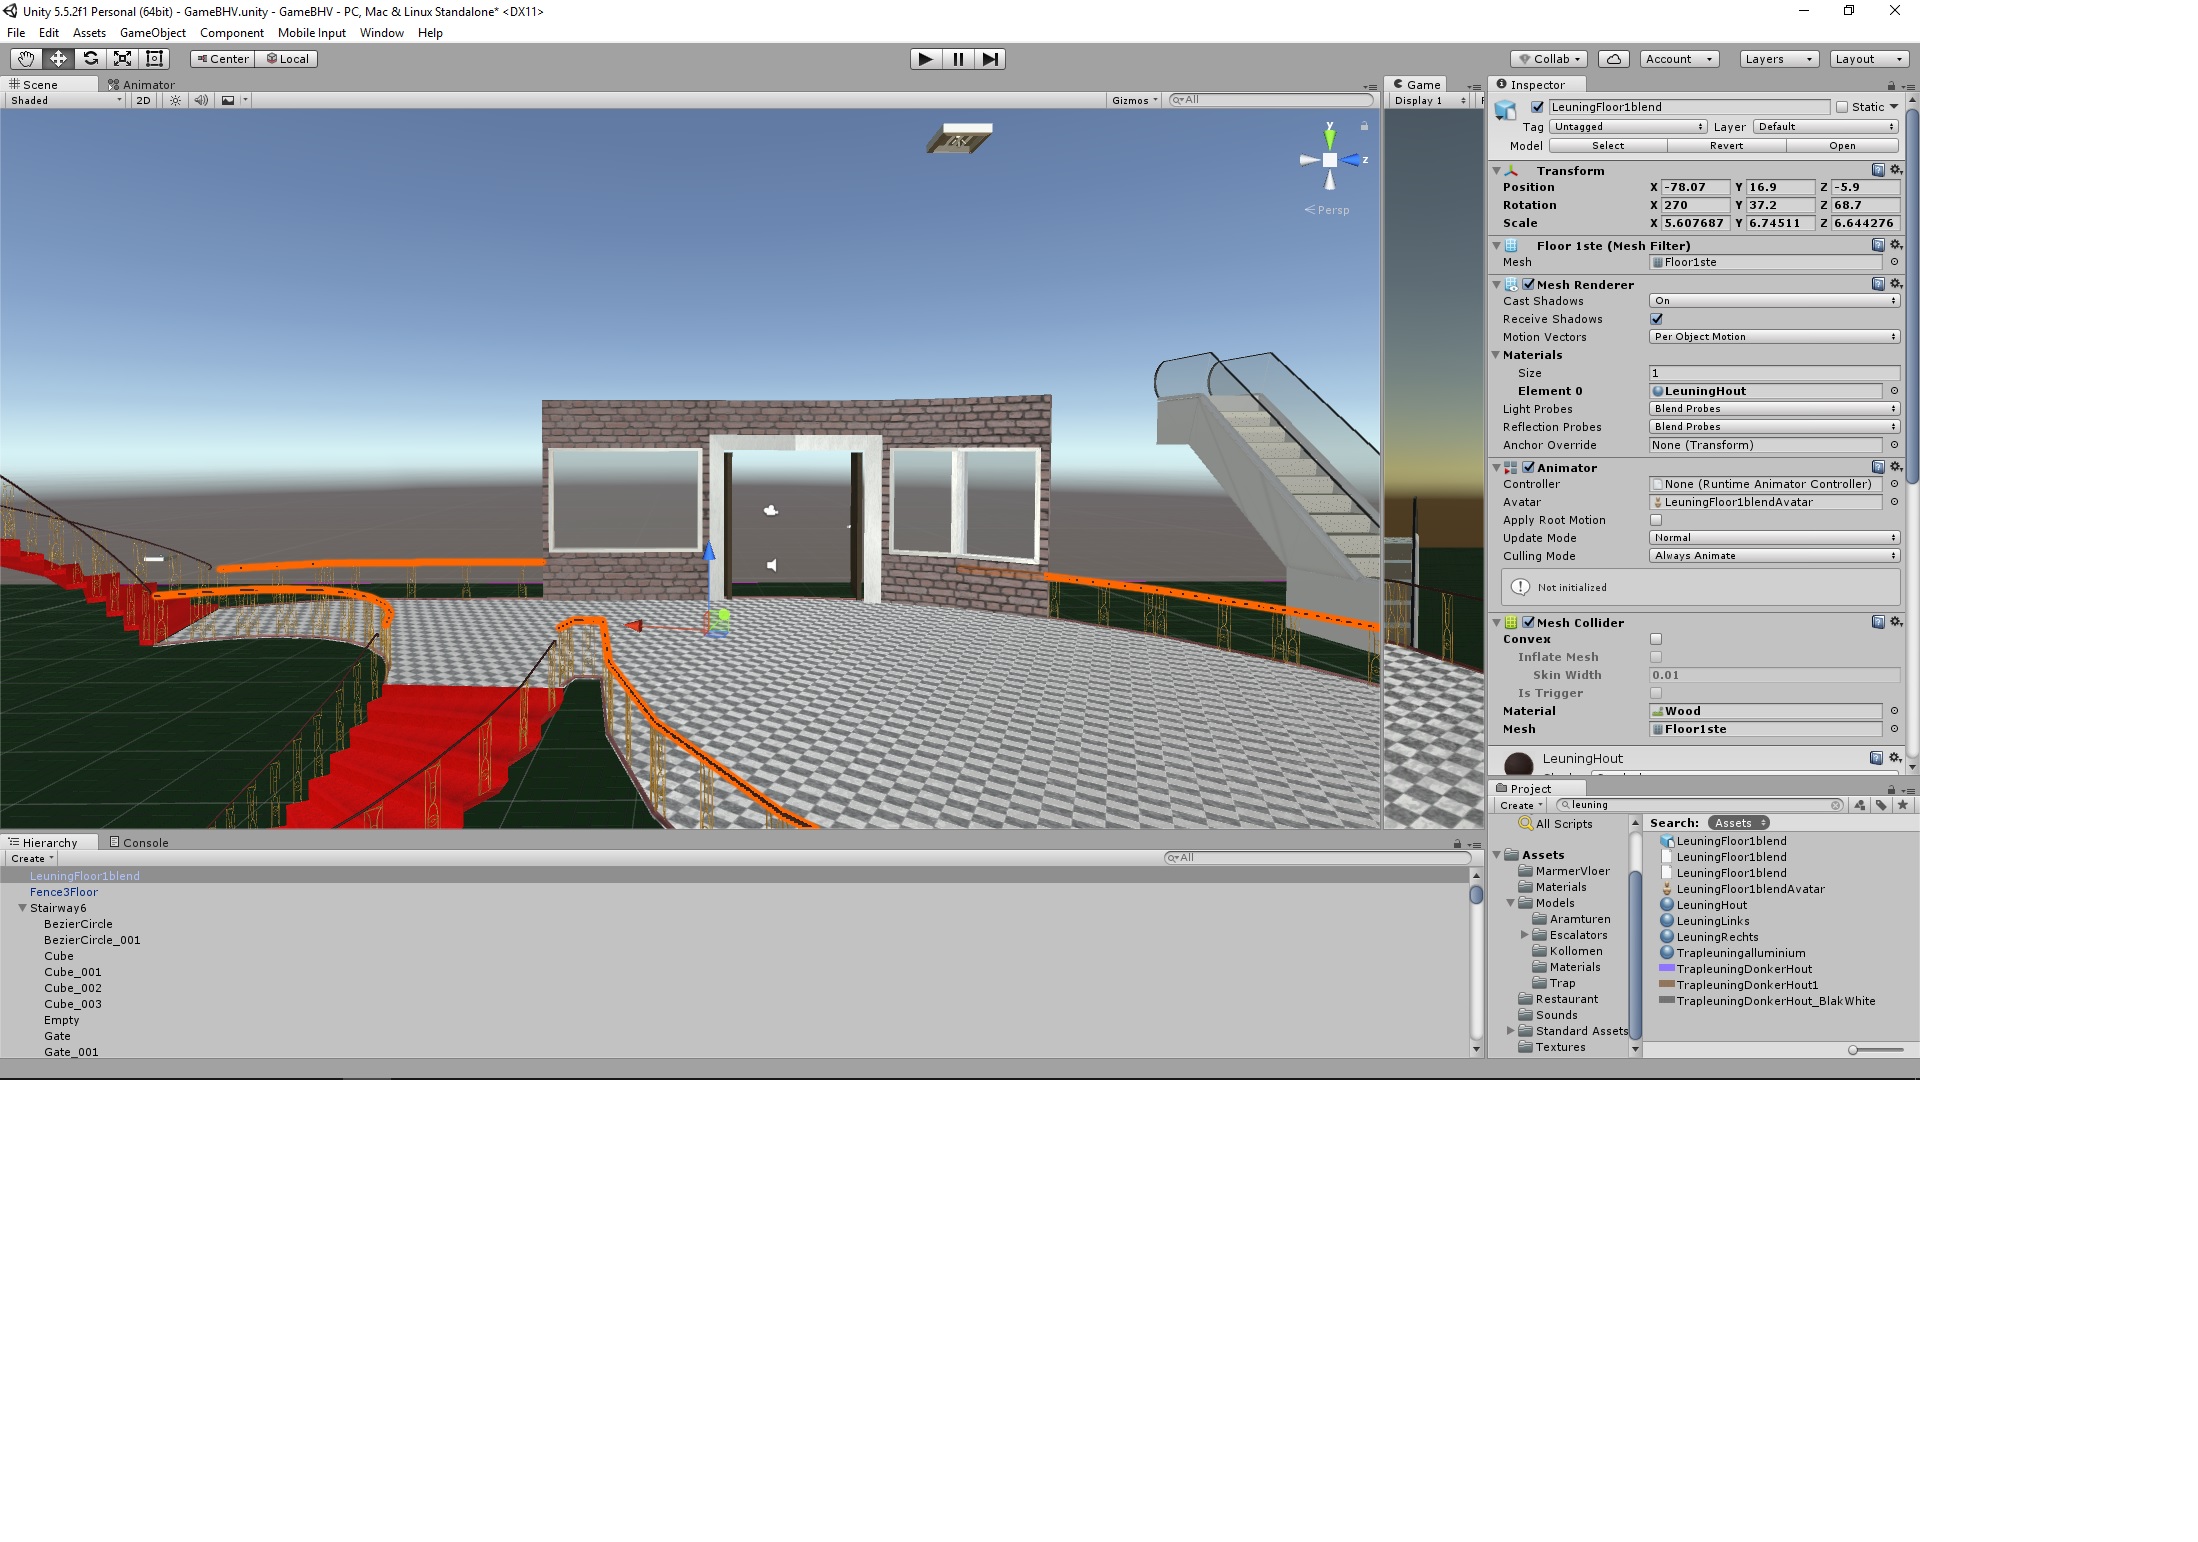Select the Move tool in the toolbar
The width and height of the screenshot is (2198, 1542).
click(58, 58)
